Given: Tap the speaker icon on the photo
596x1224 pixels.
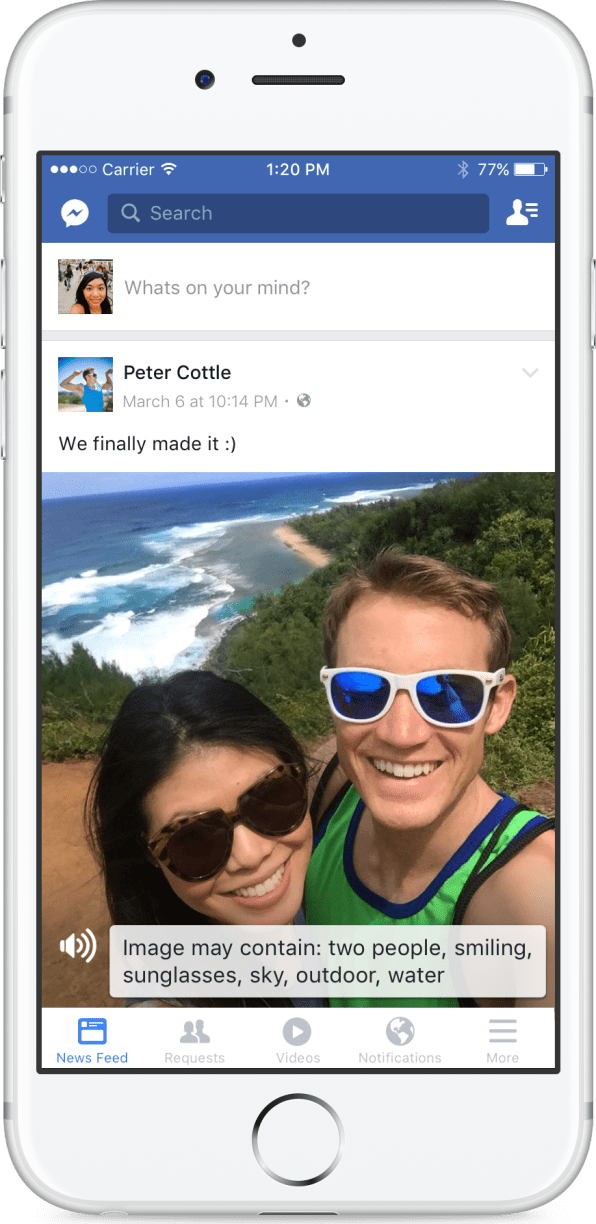Looking at the screenshot, I should pyautogui.click(x=78, y=945).
